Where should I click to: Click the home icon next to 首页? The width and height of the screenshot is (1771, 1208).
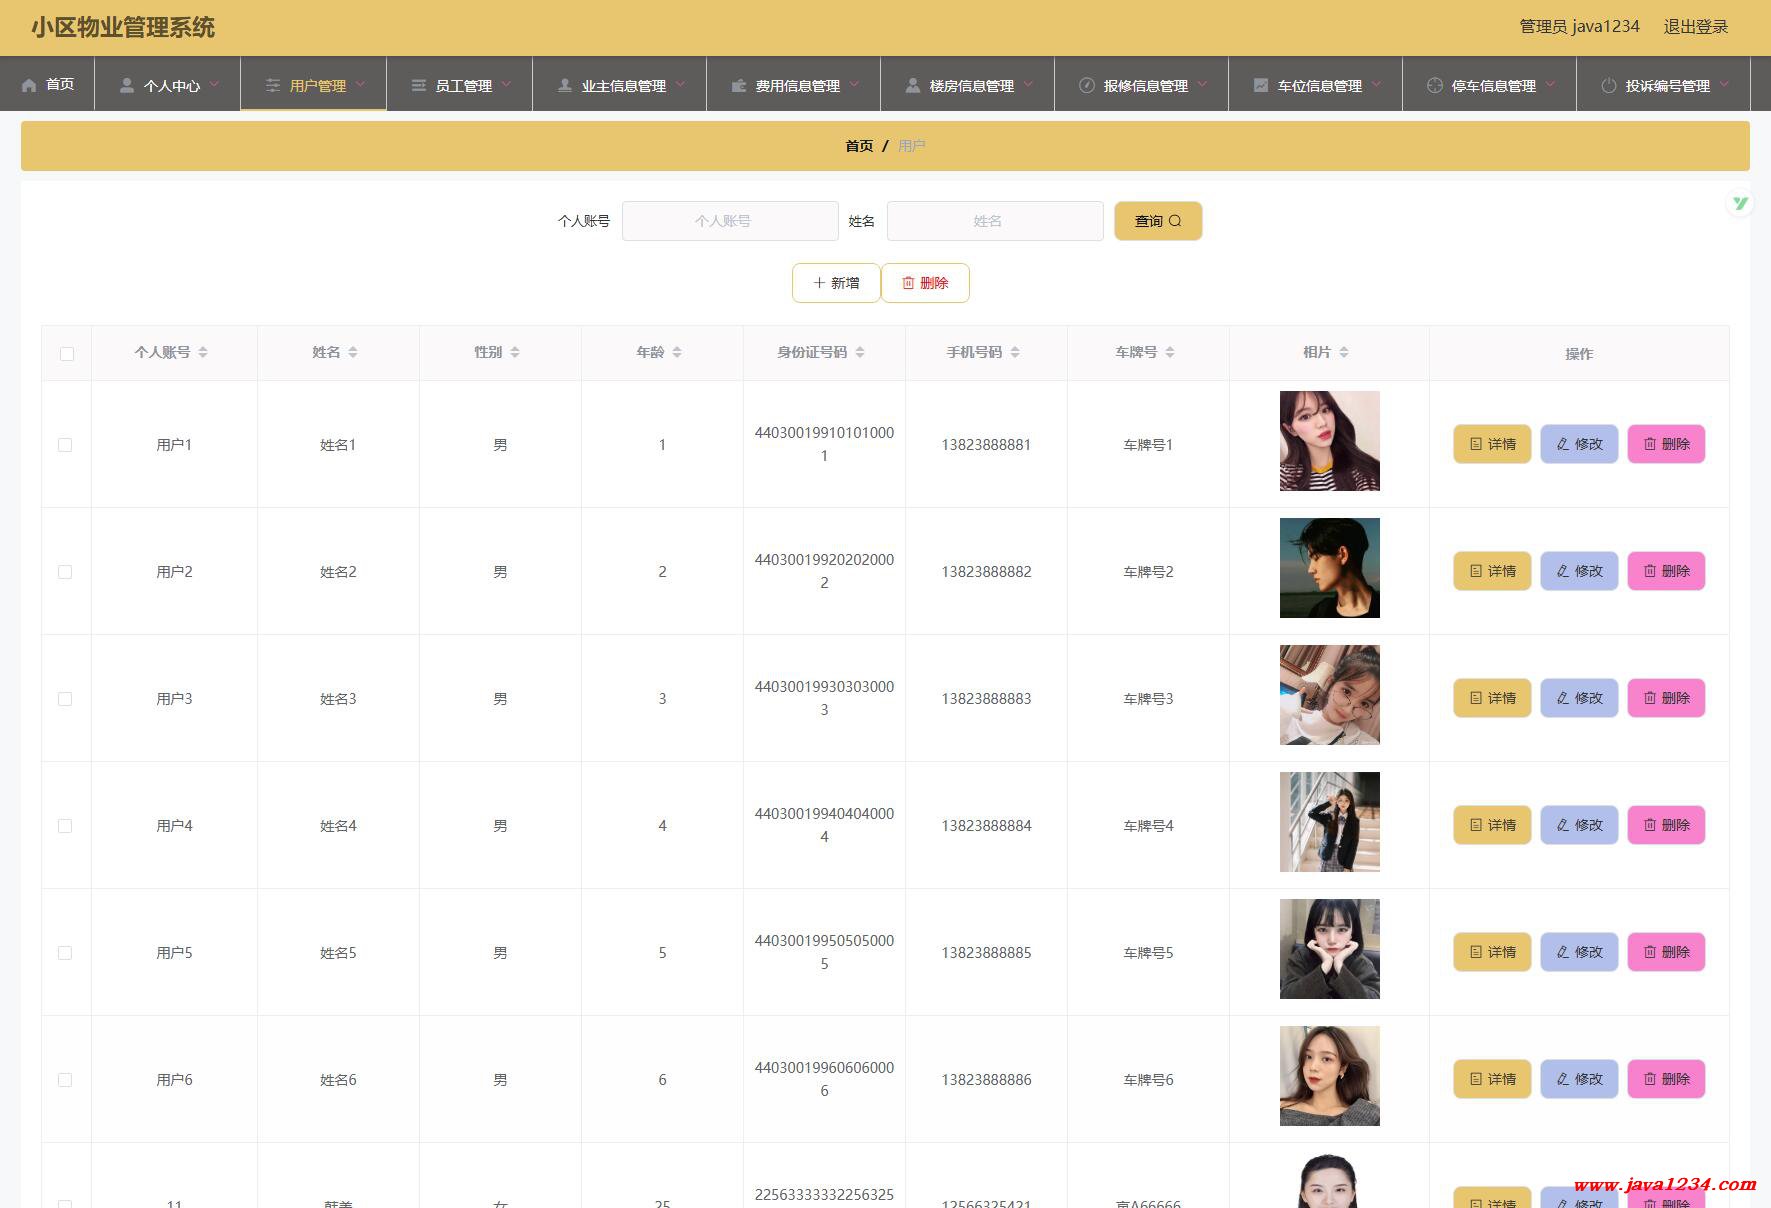tap(30, 85)
